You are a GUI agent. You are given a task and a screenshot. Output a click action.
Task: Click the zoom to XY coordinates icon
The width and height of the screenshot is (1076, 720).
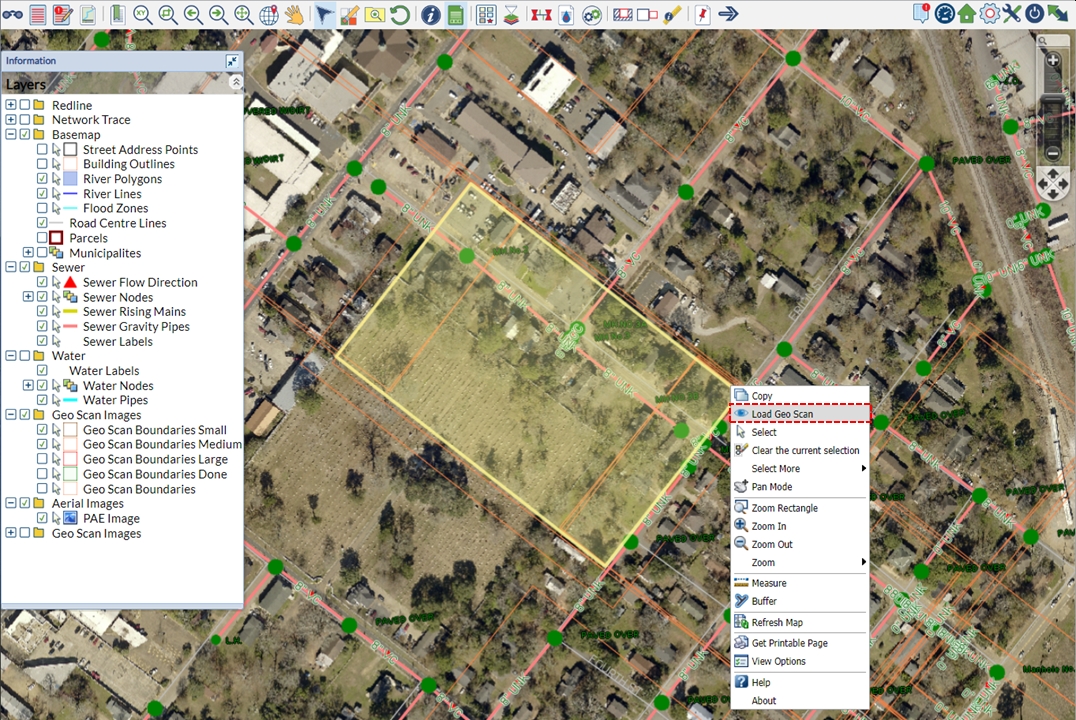143,14
